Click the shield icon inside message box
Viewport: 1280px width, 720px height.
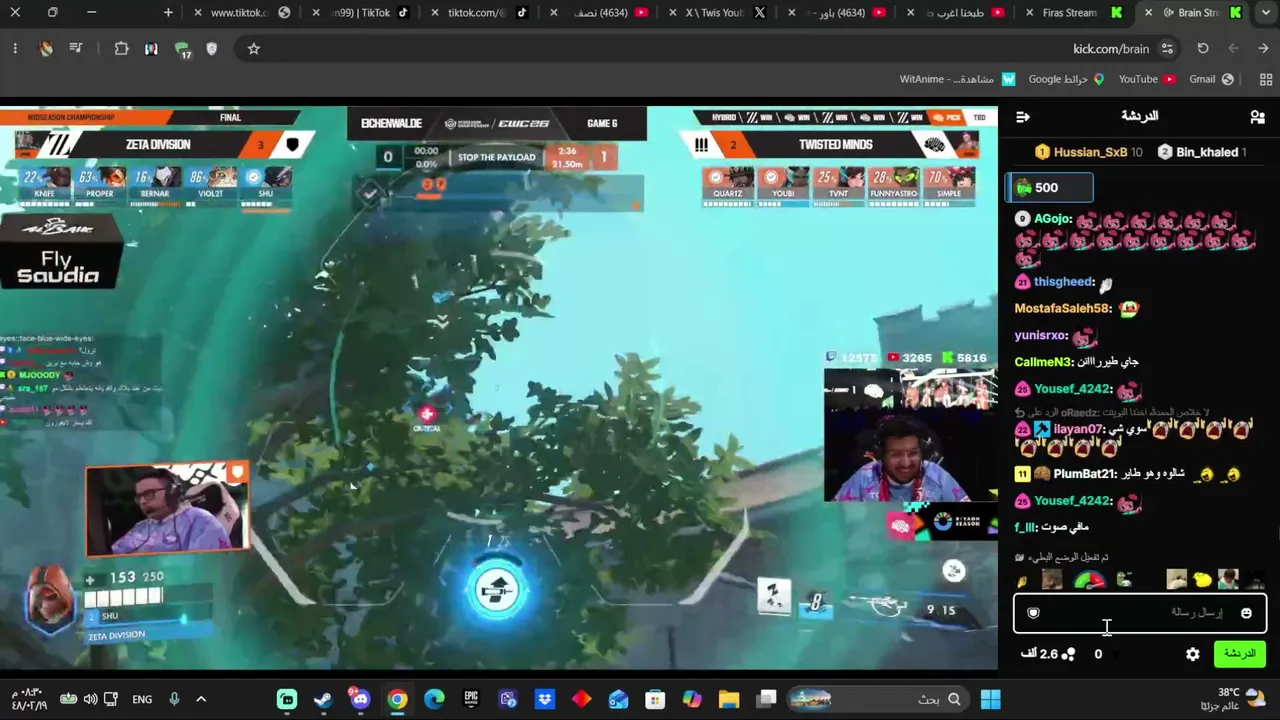1033,613
